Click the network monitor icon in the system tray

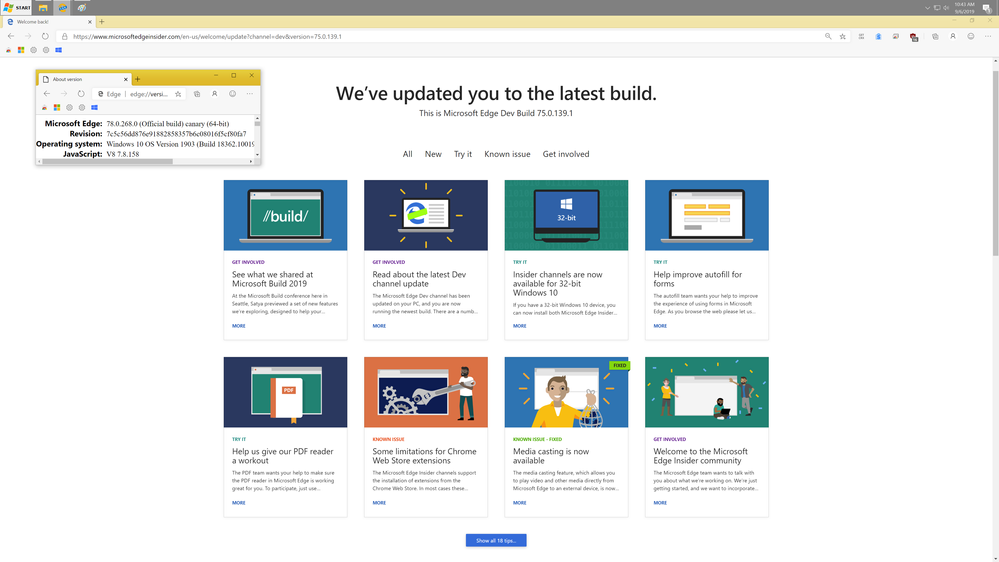[x=937, y=8]
